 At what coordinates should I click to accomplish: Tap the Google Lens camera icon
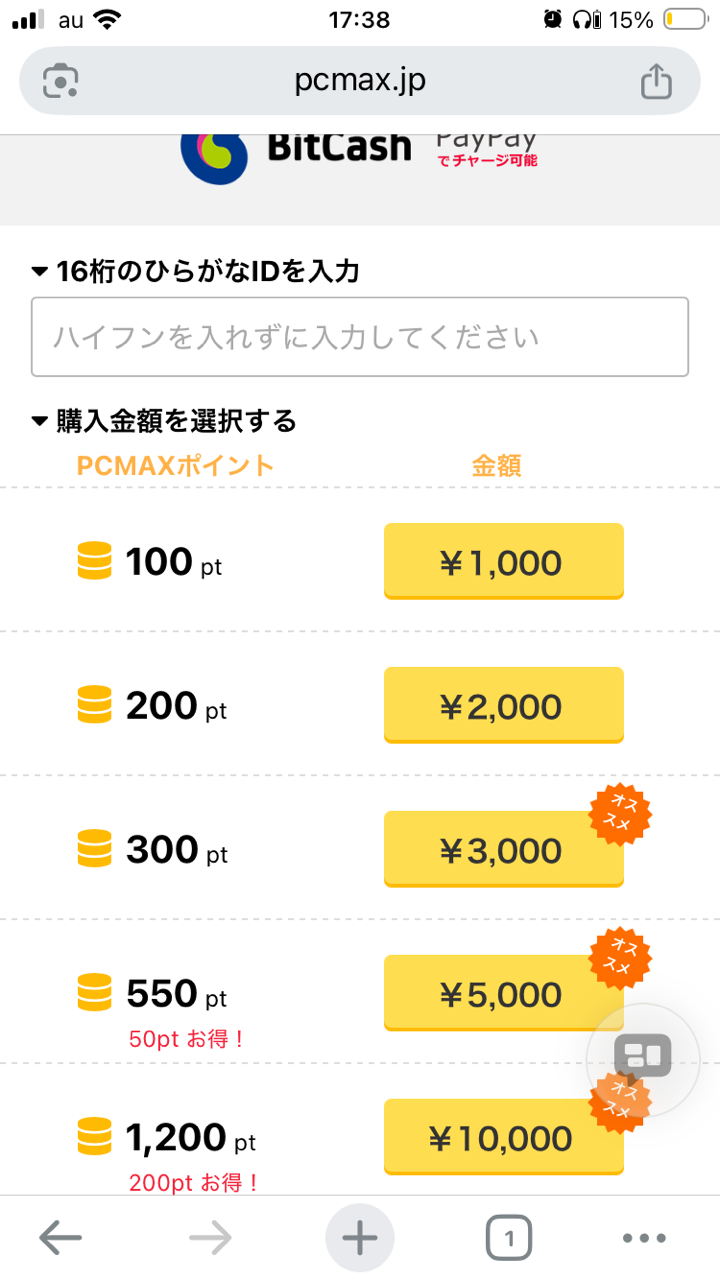[x=60, y=81]
